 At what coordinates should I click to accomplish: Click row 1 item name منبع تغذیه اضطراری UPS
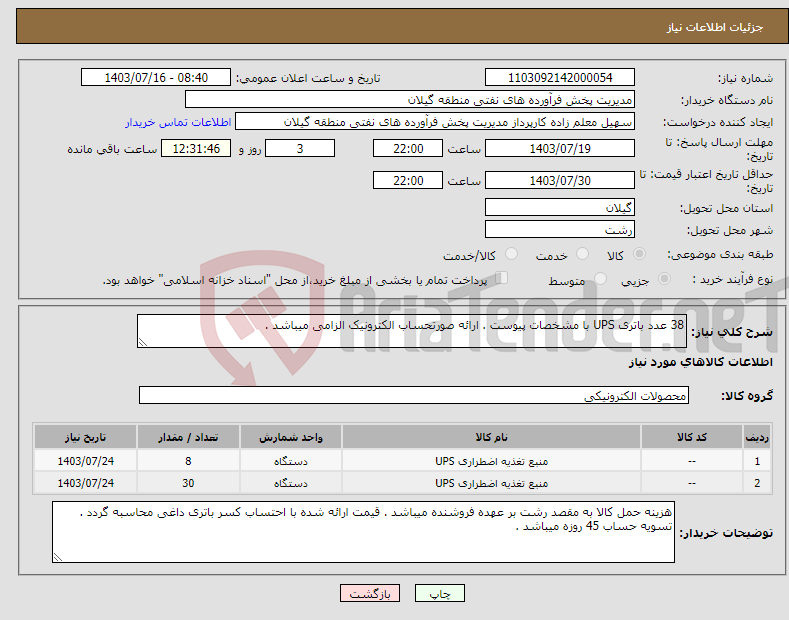coord(491,461)
